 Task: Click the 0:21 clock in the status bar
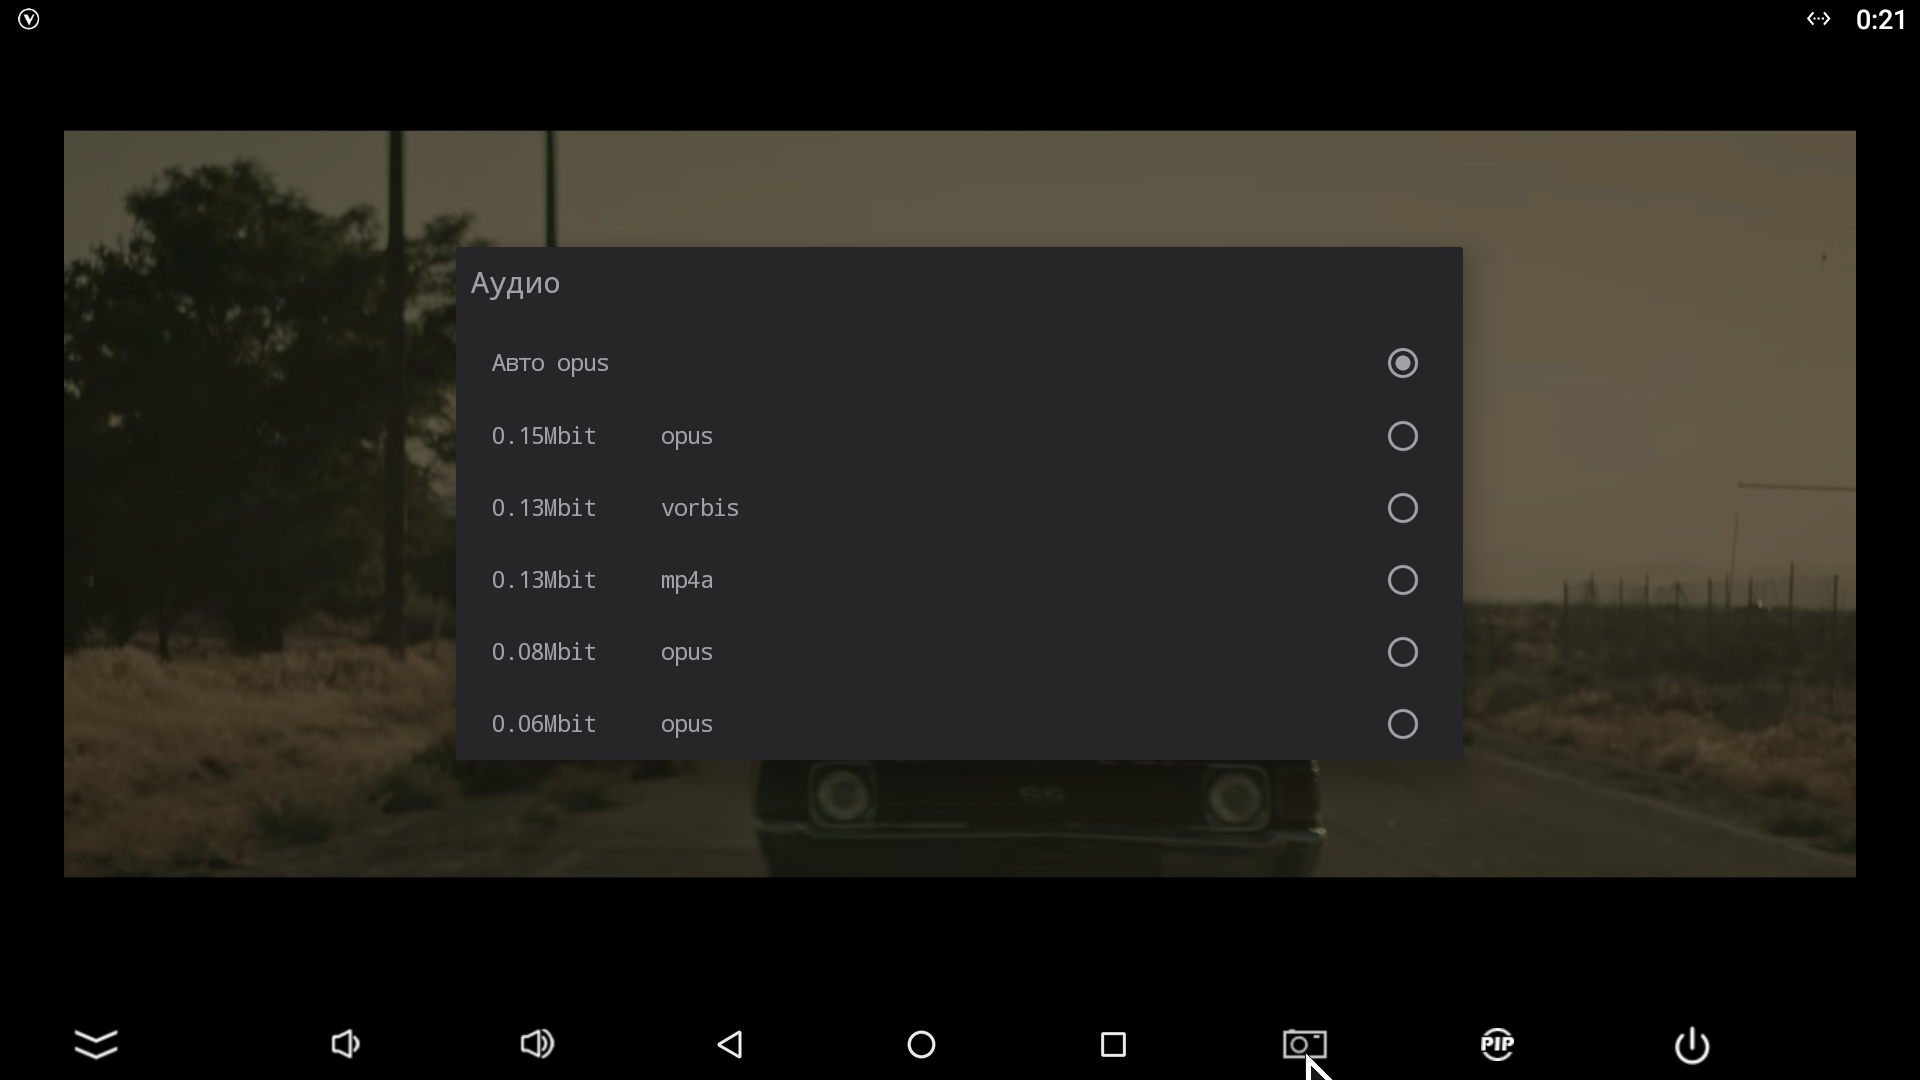pos(1880,20)
